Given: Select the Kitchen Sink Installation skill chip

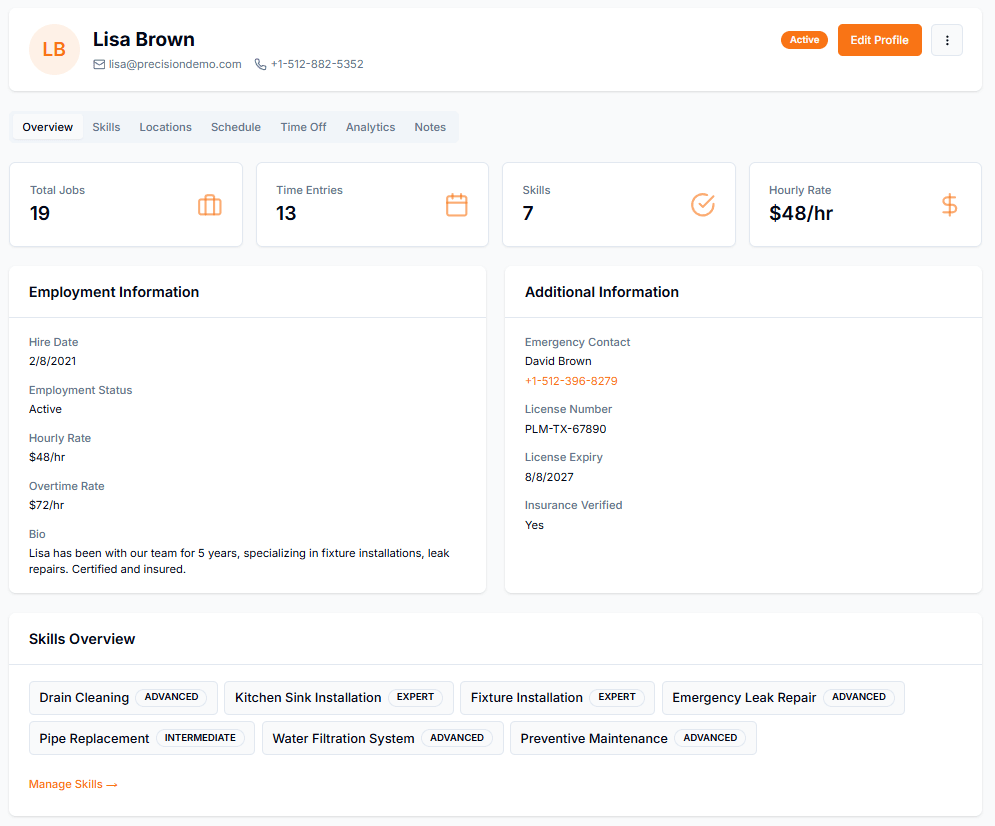Looking at the screenshot, I should [339, 697].
